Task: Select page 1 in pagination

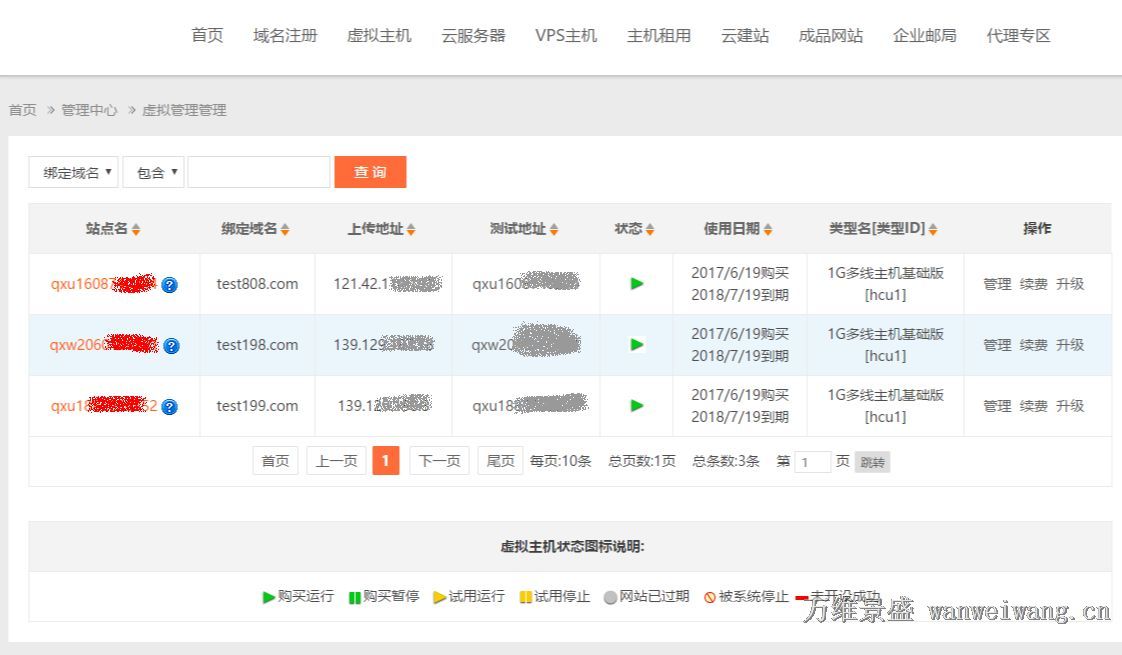Action: tap(386, 460)
